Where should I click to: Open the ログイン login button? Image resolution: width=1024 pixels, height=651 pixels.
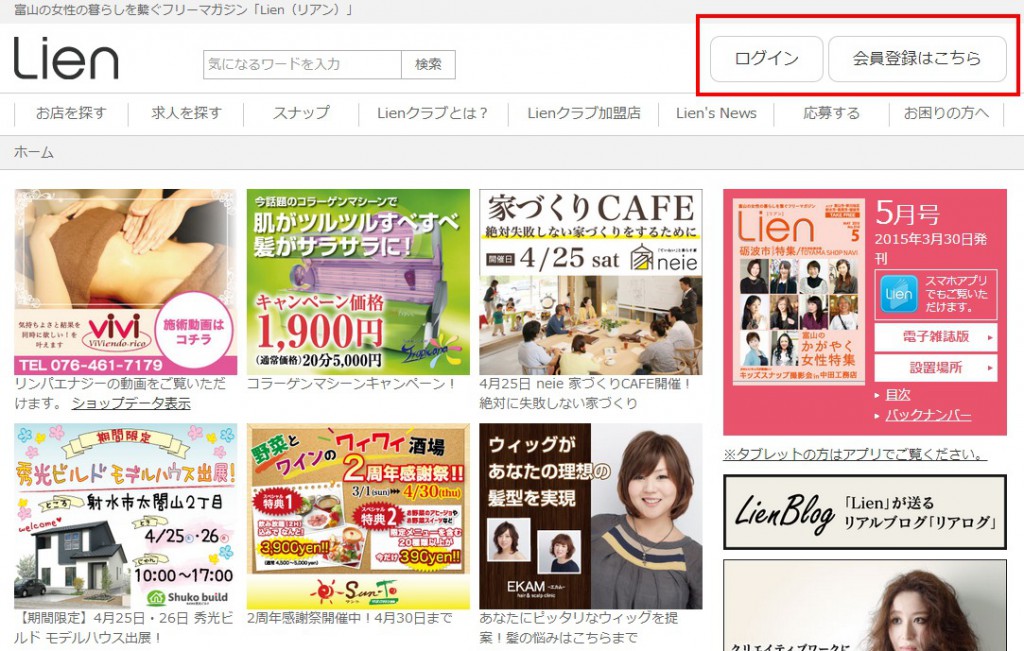click(767, 59)
